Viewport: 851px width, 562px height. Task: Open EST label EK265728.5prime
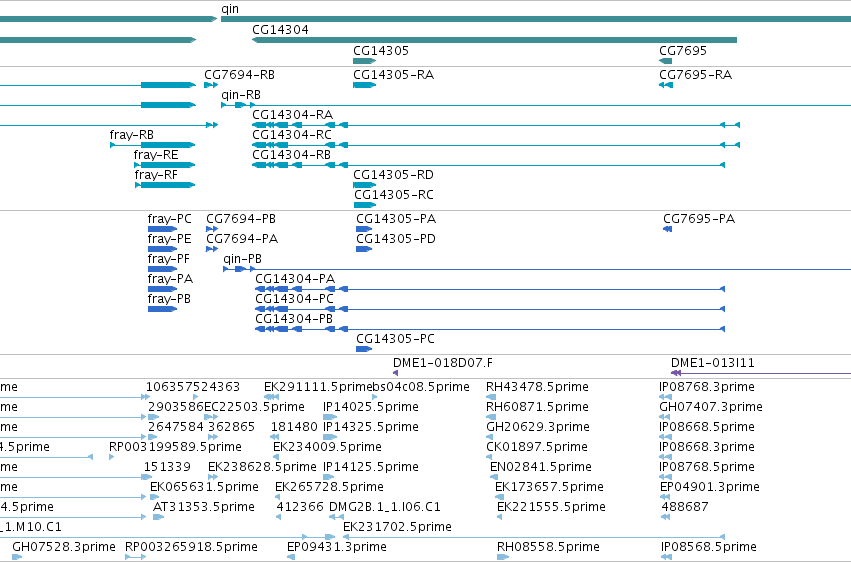(x=329, y=487)
